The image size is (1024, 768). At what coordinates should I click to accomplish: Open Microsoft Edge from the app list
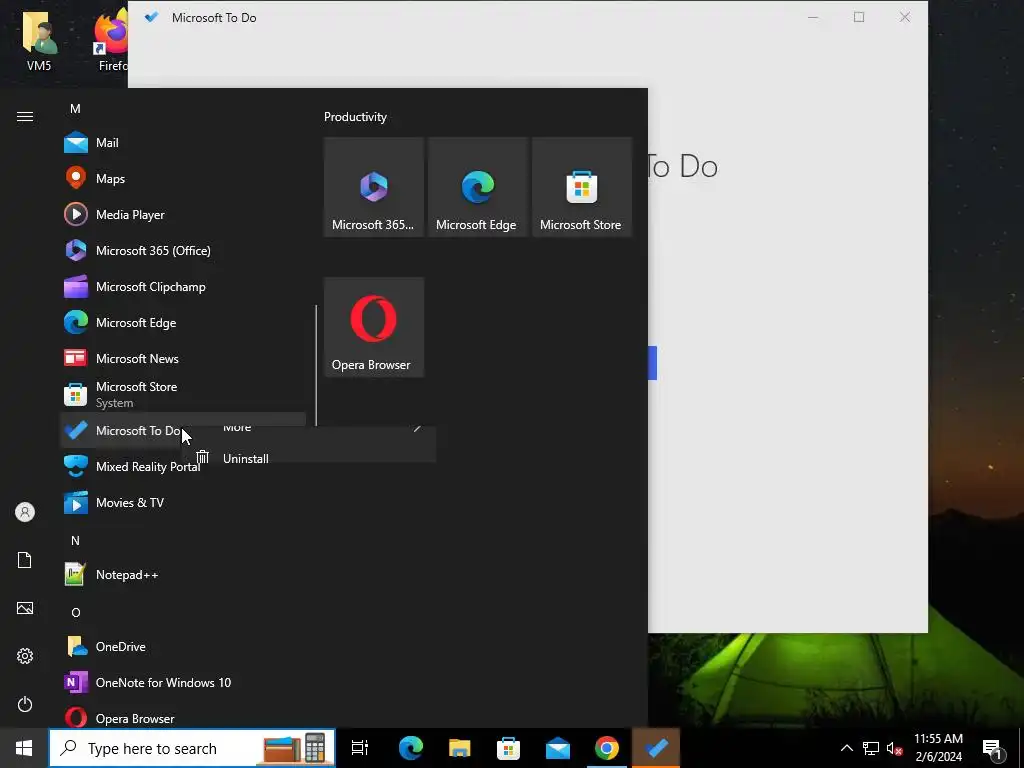(x=183, y=322)
